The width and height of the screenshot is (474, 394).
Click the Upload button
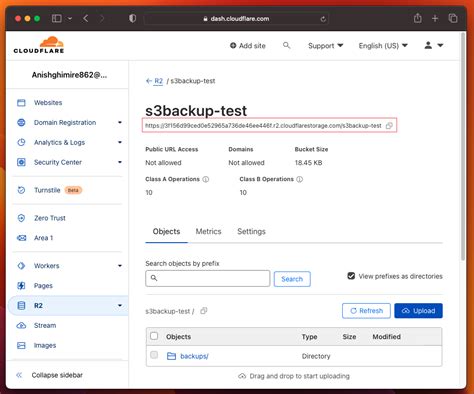[418, 311]
